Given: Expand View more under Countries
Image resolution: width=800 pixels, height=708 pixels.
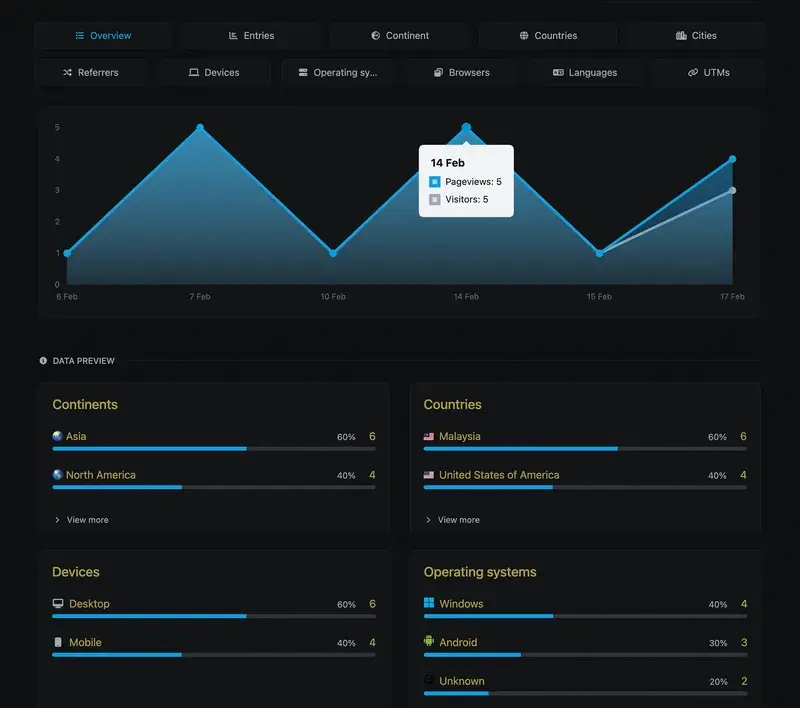Looking at the screenshot, I should pos(453,520).
